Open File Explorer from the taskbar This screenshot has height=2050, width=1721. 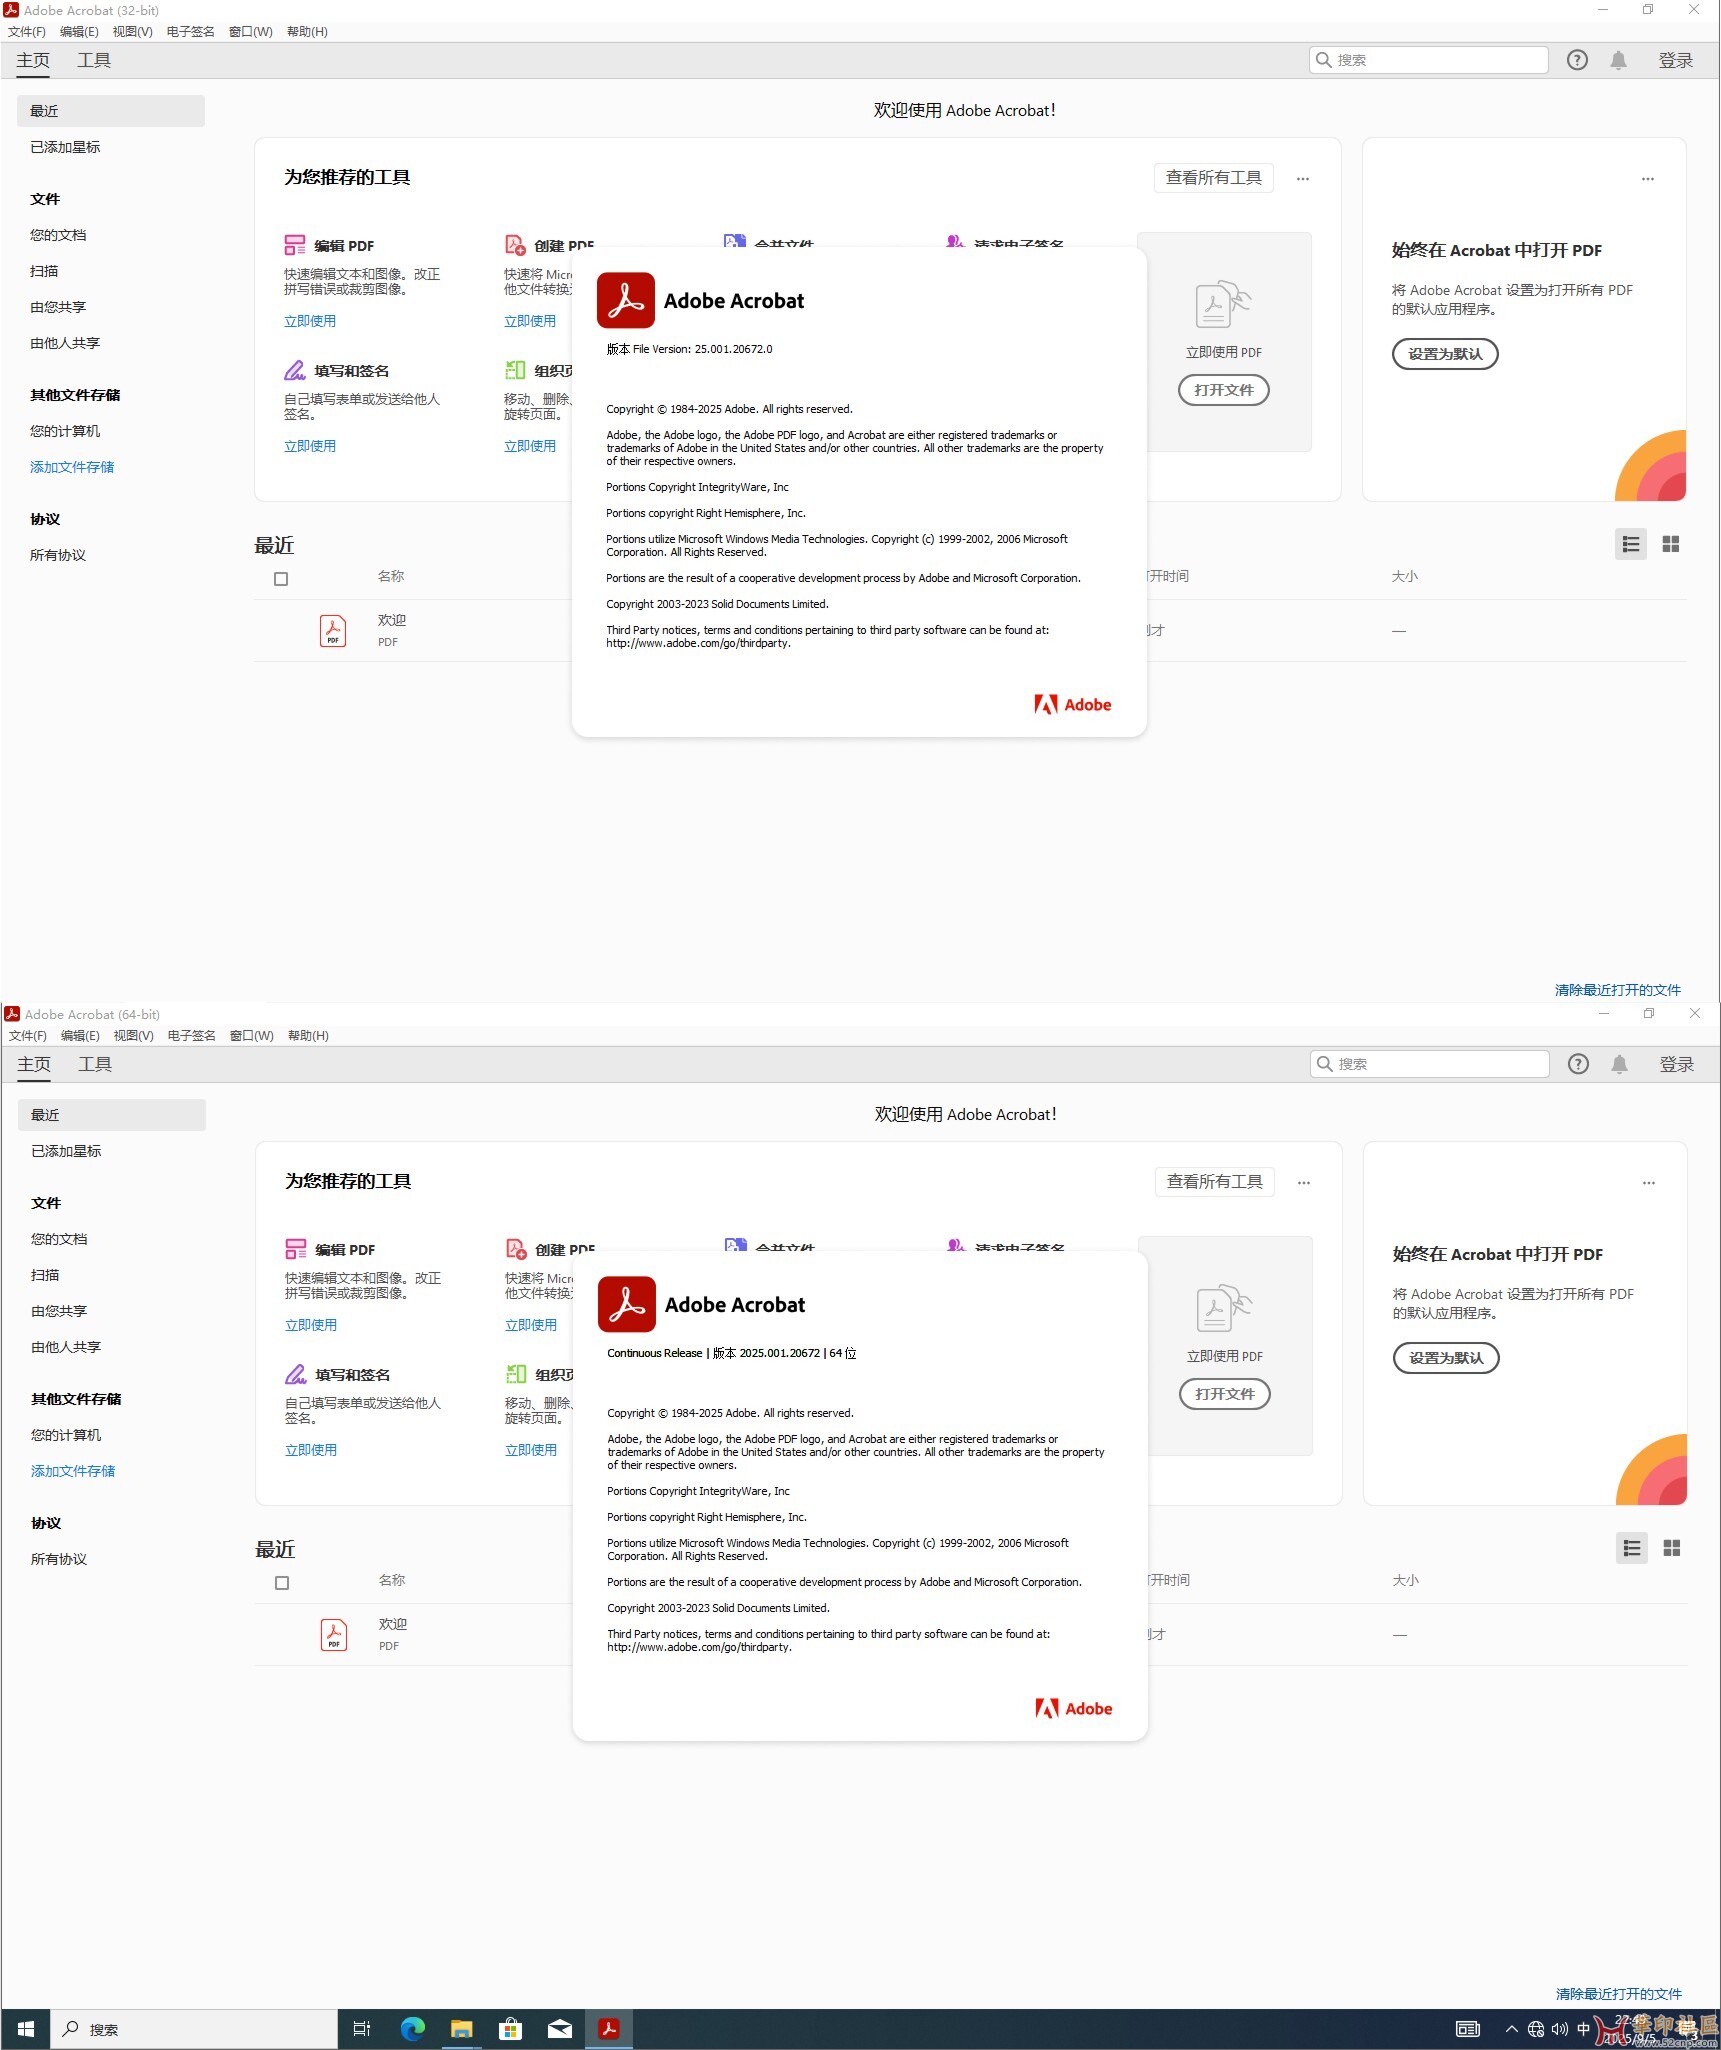[461, 2029]
